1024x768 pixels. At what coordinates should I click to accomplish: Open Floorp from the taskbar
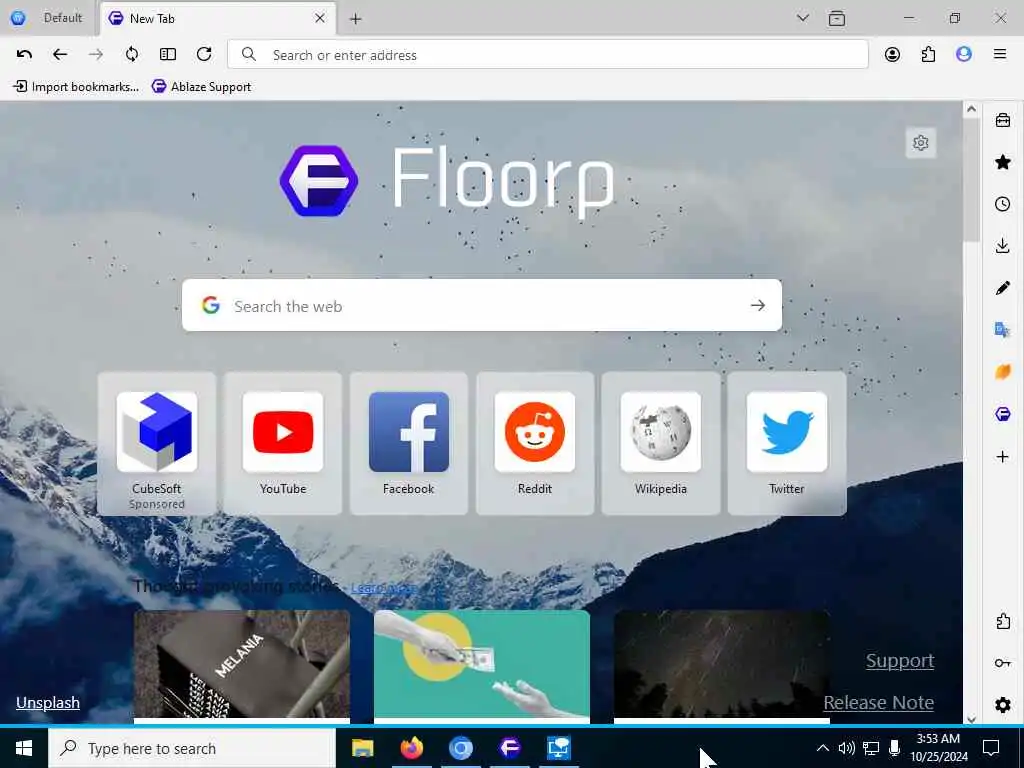coord(510,748)
